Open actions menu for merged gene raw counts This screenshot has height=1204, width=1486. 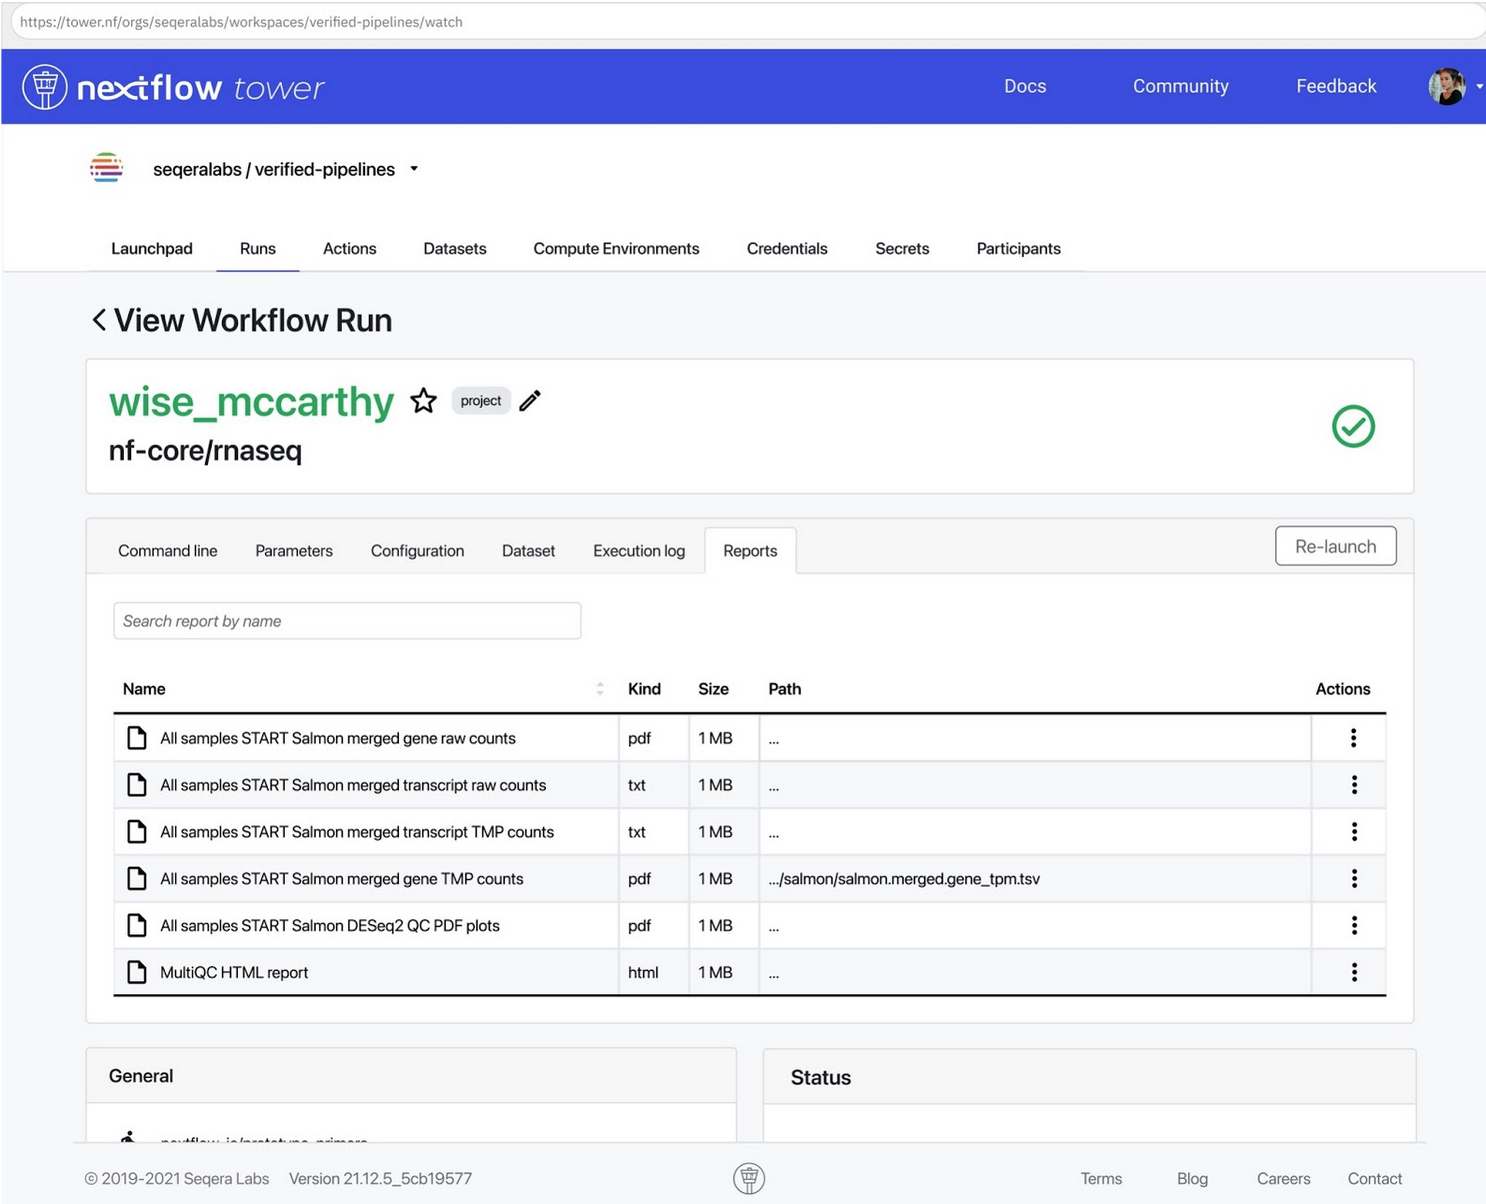pos(1354,738)
